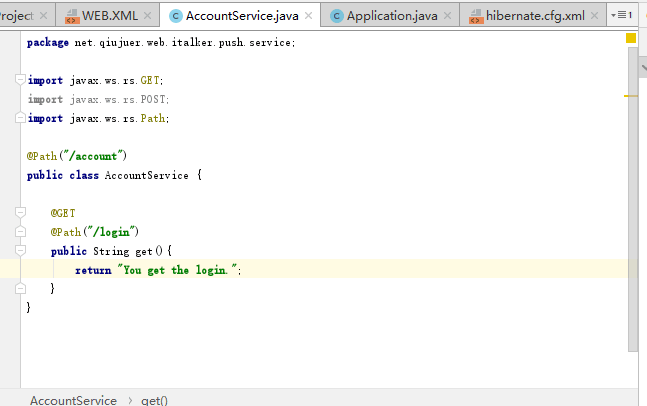This screenshot has height=406, width=647.
Task: Collapse the imports block at GET import
Action: click(x=20, y=79)
